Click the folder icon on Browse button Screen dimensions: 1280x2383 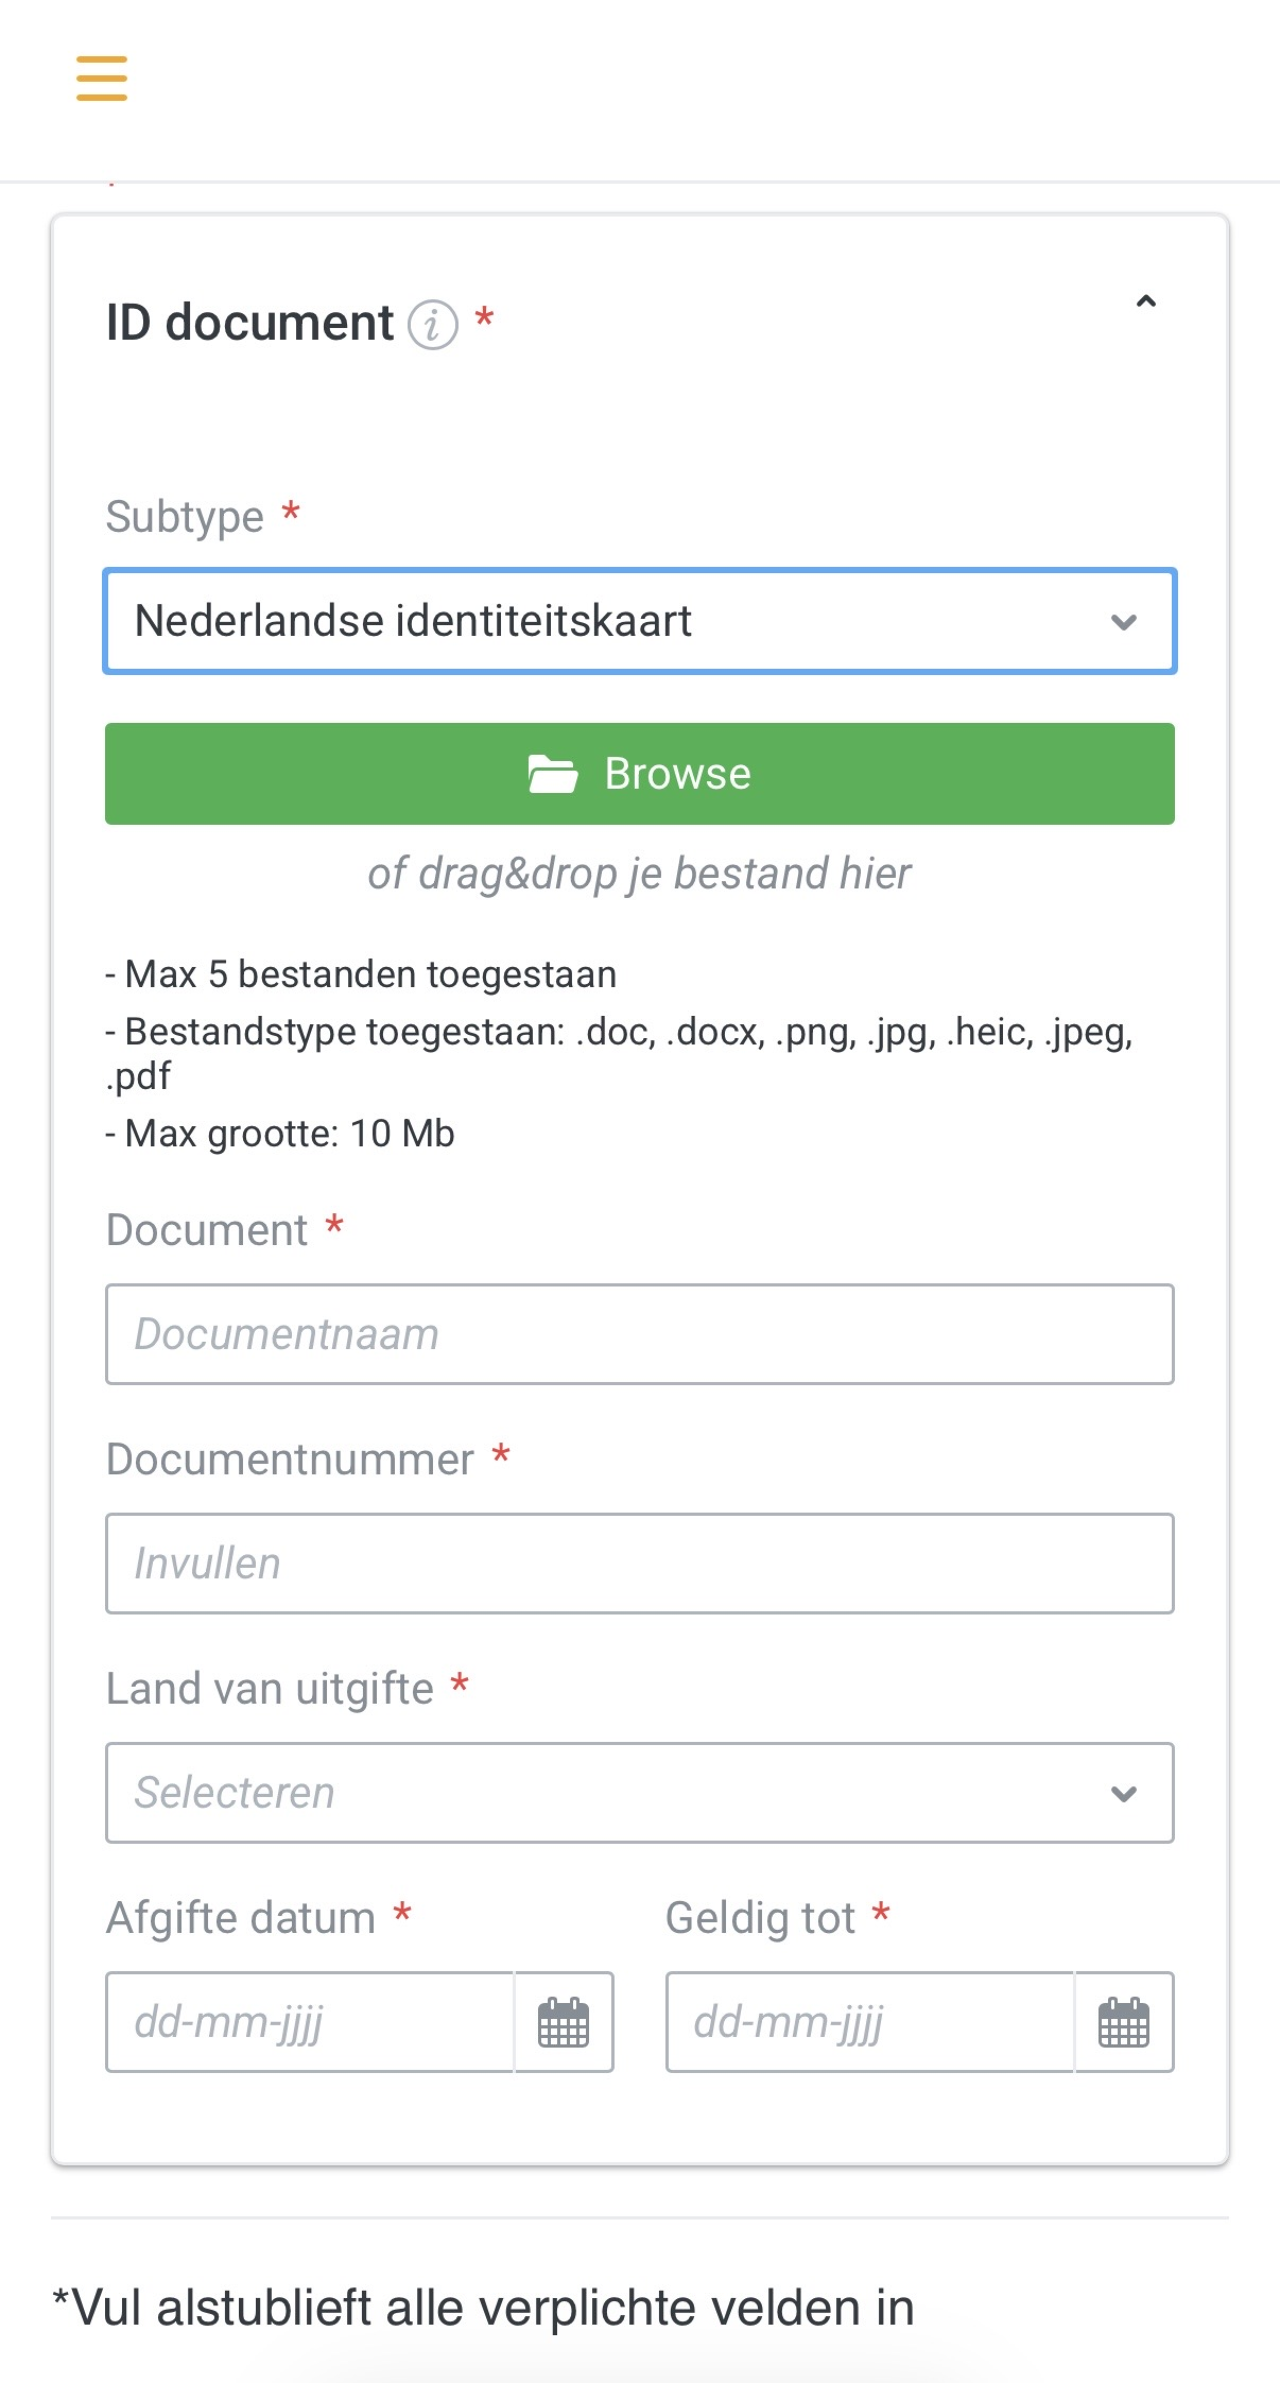point(552,774)
